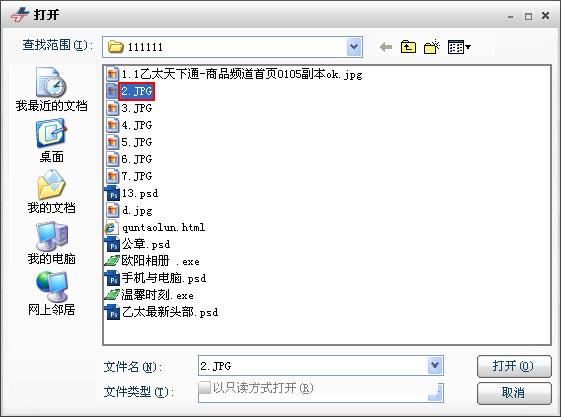Go back using the left arrow icon
This screenshot has height=417, width=561.
point(385,47)
